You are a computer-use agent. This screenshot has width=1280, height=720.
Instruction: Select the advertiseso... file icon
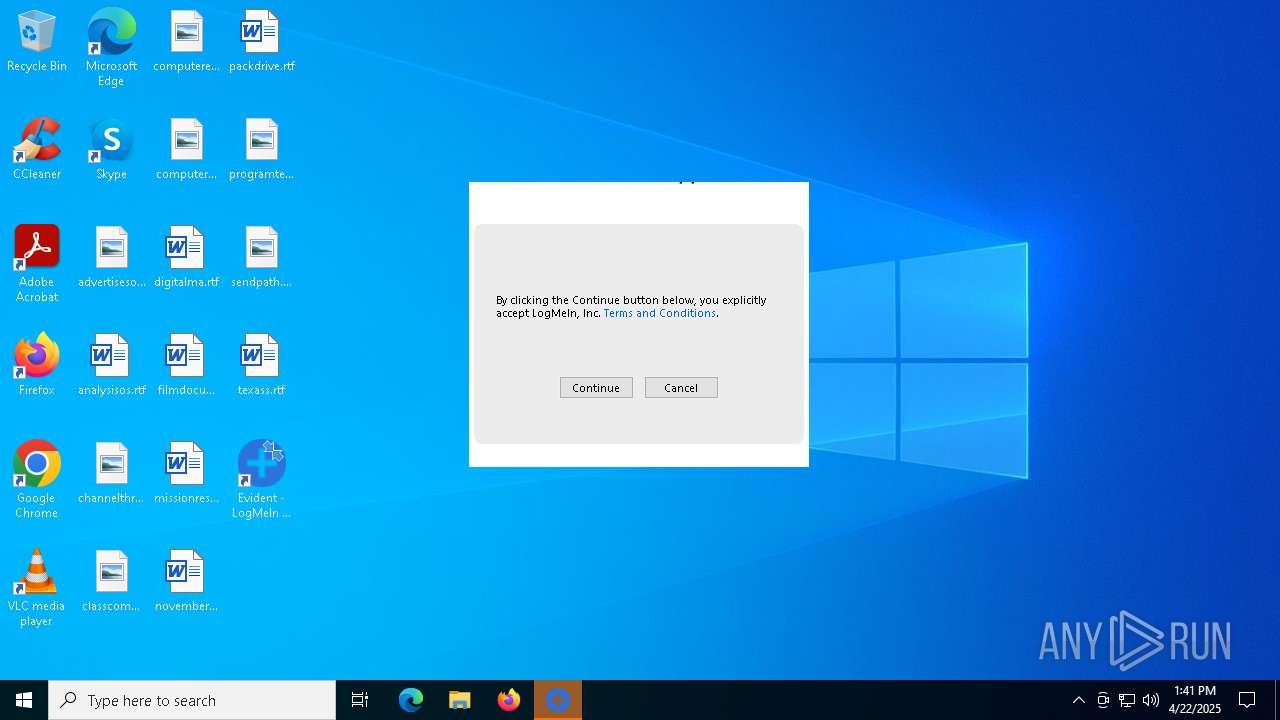[111, 258]
